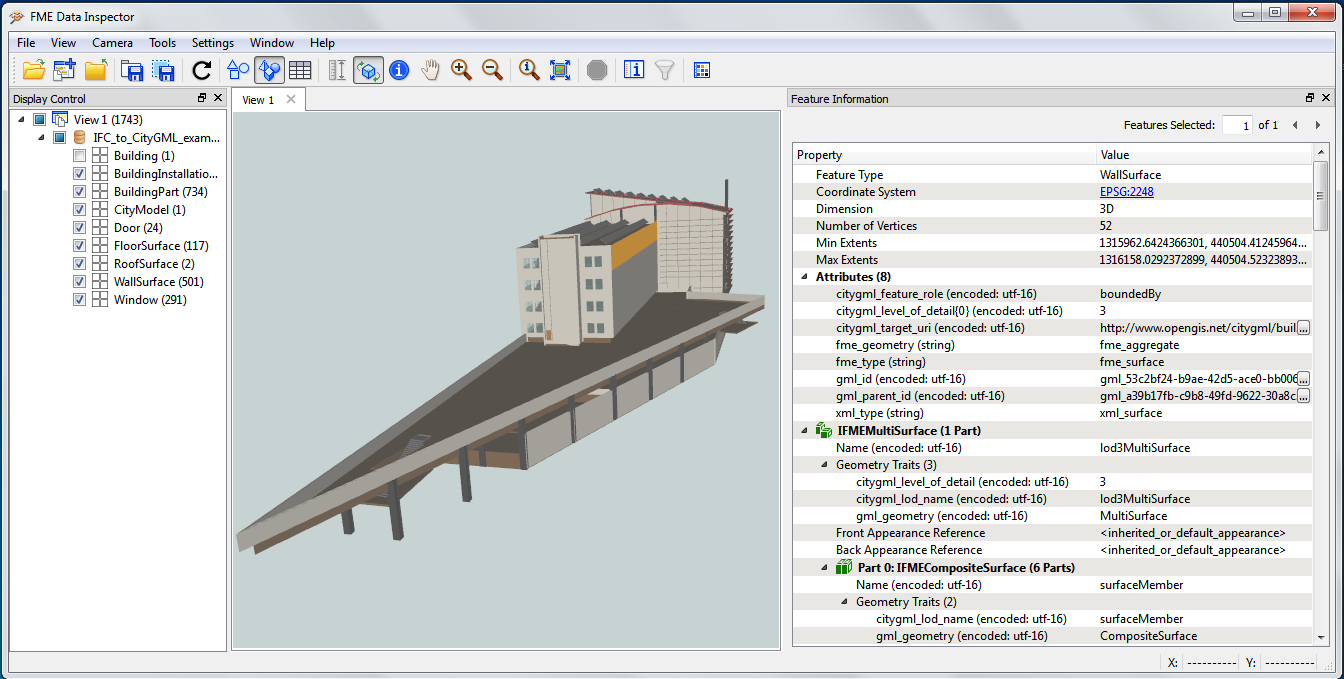
Task: Select the Measure distance ruler tool
Action: pos(337,70)
